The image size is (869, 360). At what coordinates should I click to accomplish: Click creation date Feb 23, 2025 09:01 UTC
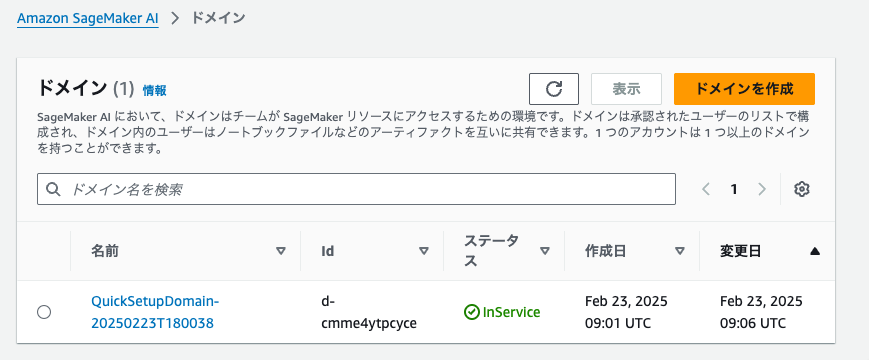tap(626, 312)
